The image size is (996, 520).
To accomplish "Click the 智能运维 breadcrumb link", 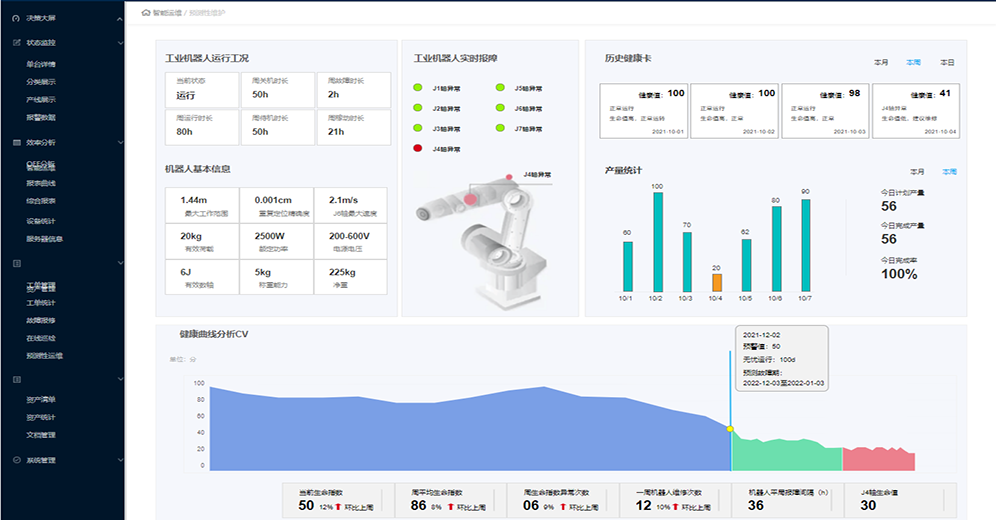I will [167, 13].
